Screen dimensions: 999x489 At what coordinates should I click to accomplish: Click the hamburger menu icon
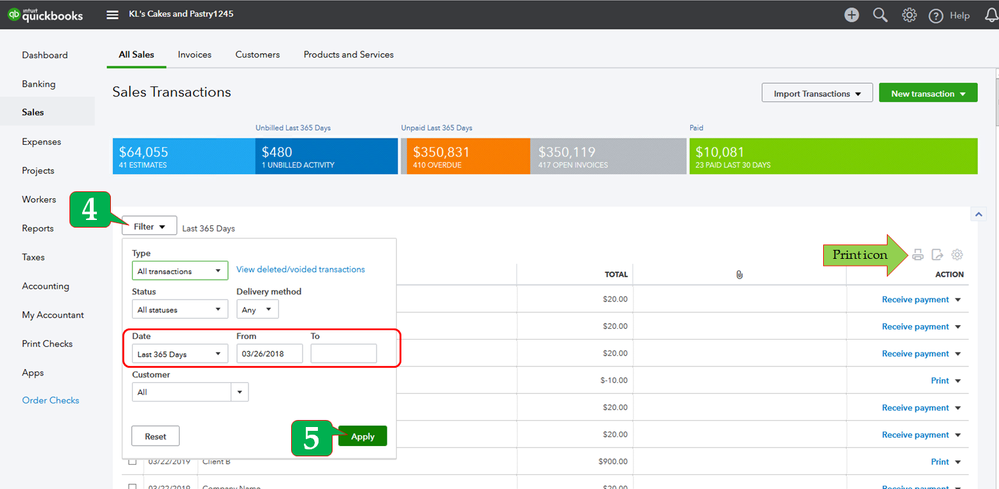113,15
